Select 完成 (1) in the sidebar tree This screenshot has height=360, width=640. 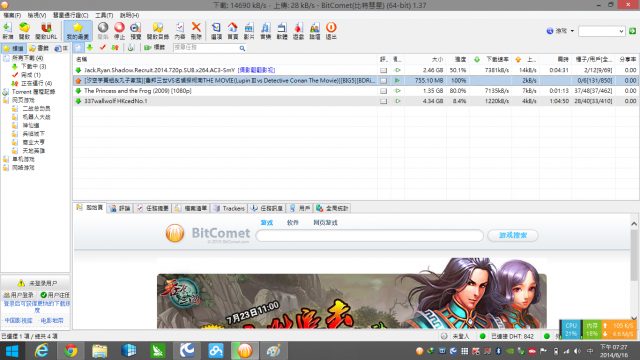pos(31,75)
